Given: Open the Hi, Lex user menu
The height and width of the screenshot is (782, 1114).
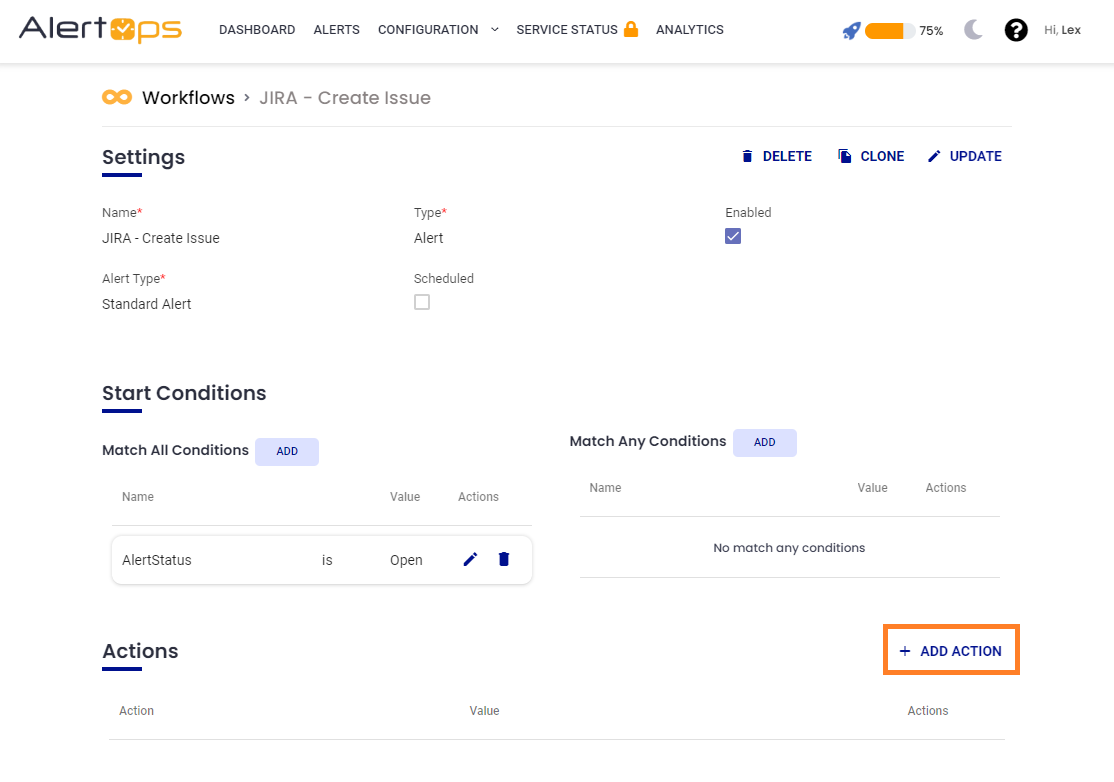Looking at the screenshot, I should tap(1062, 30).
